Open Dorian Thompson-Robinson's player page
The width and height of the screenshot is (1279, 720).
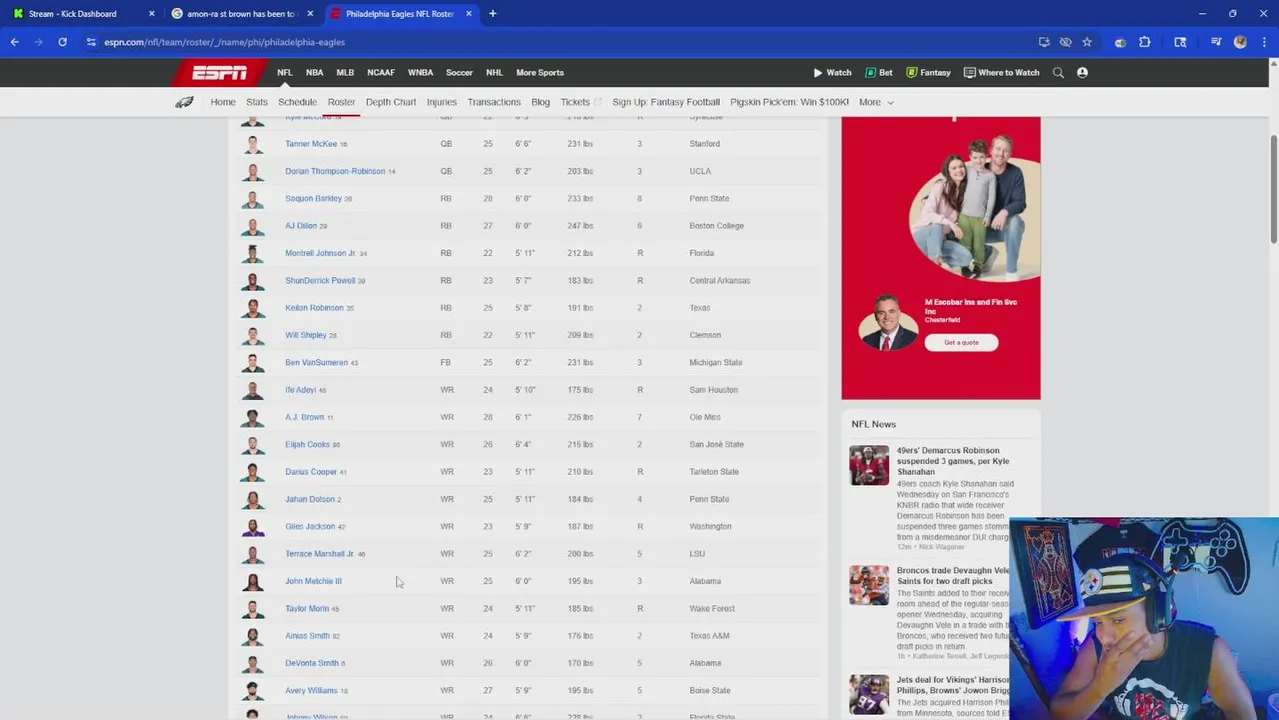click(335, 171)
